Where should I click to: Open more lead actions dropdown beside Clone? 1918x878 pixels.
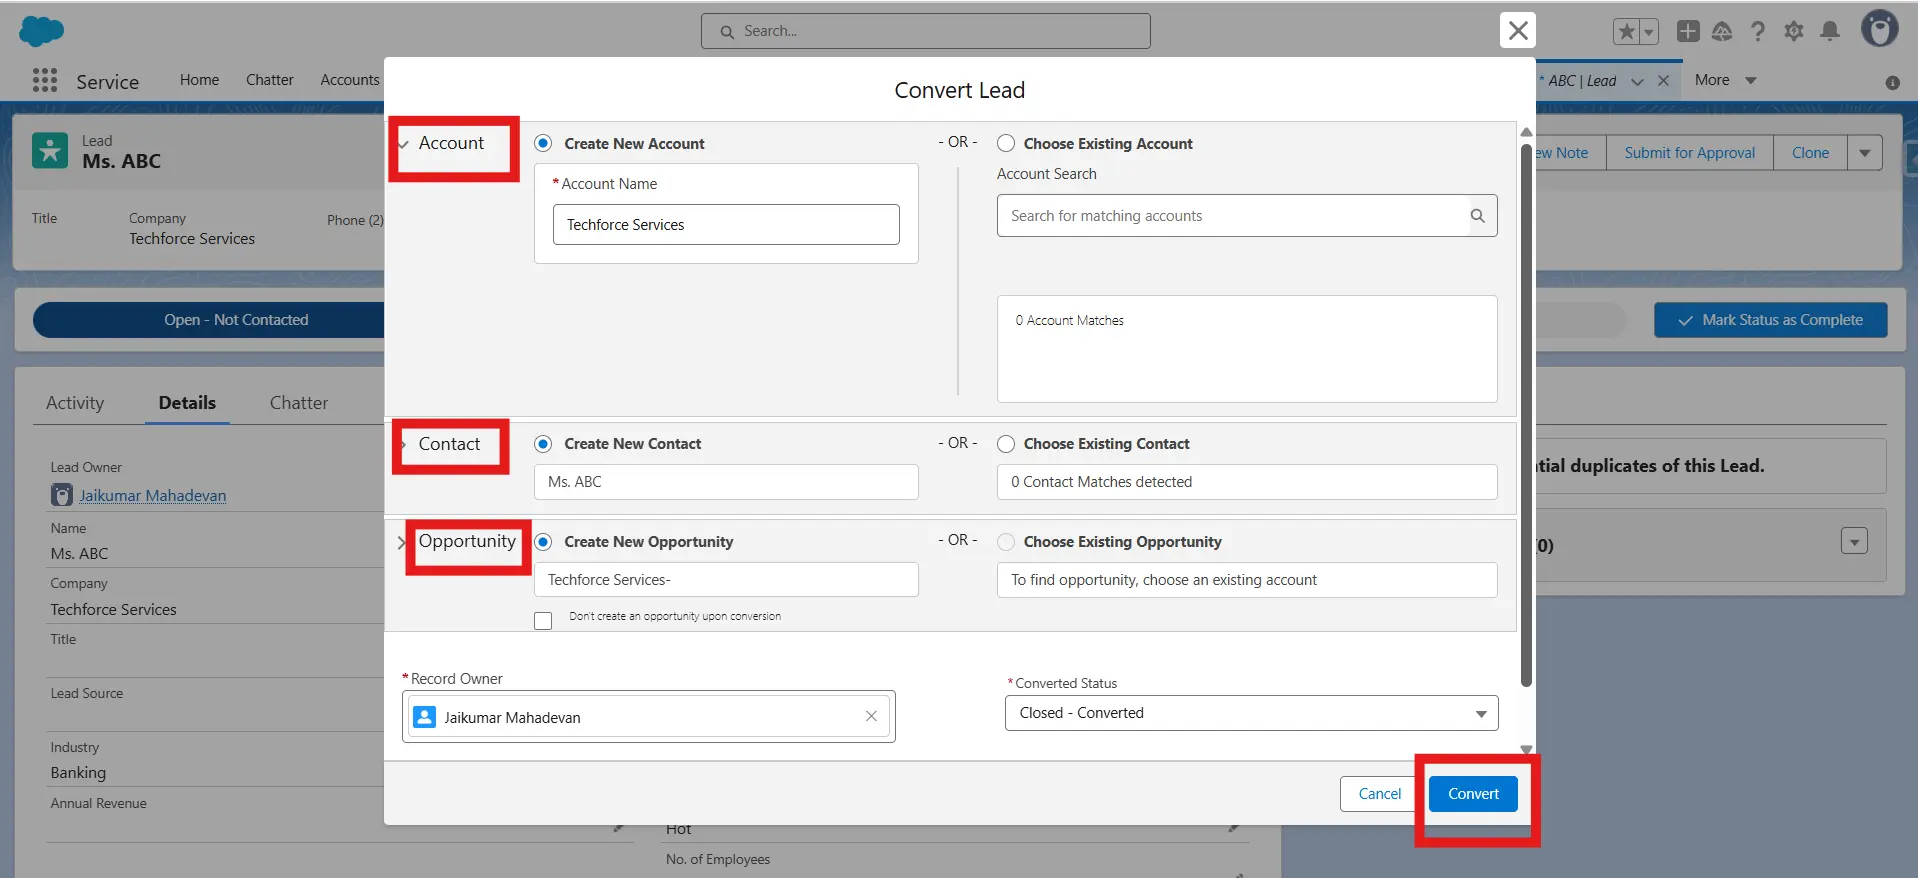[1864, 153]
